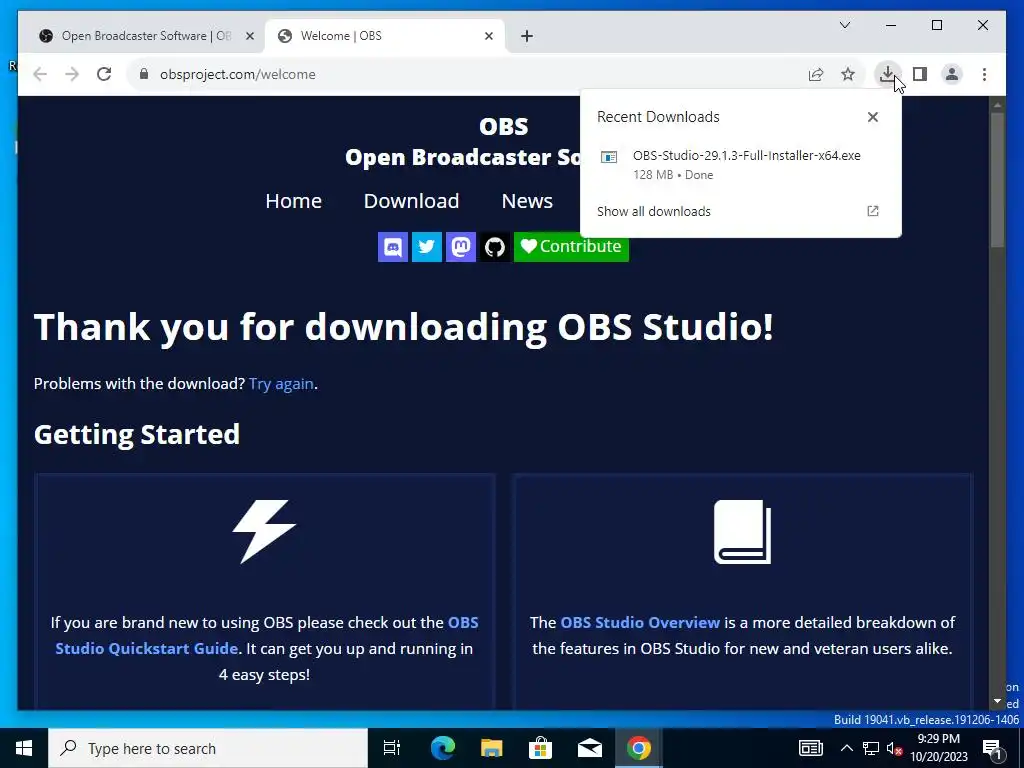Viewport: 1024px width, 768px height.
Task: Open the OBS Twitter icon link
Action: [426, 247]
